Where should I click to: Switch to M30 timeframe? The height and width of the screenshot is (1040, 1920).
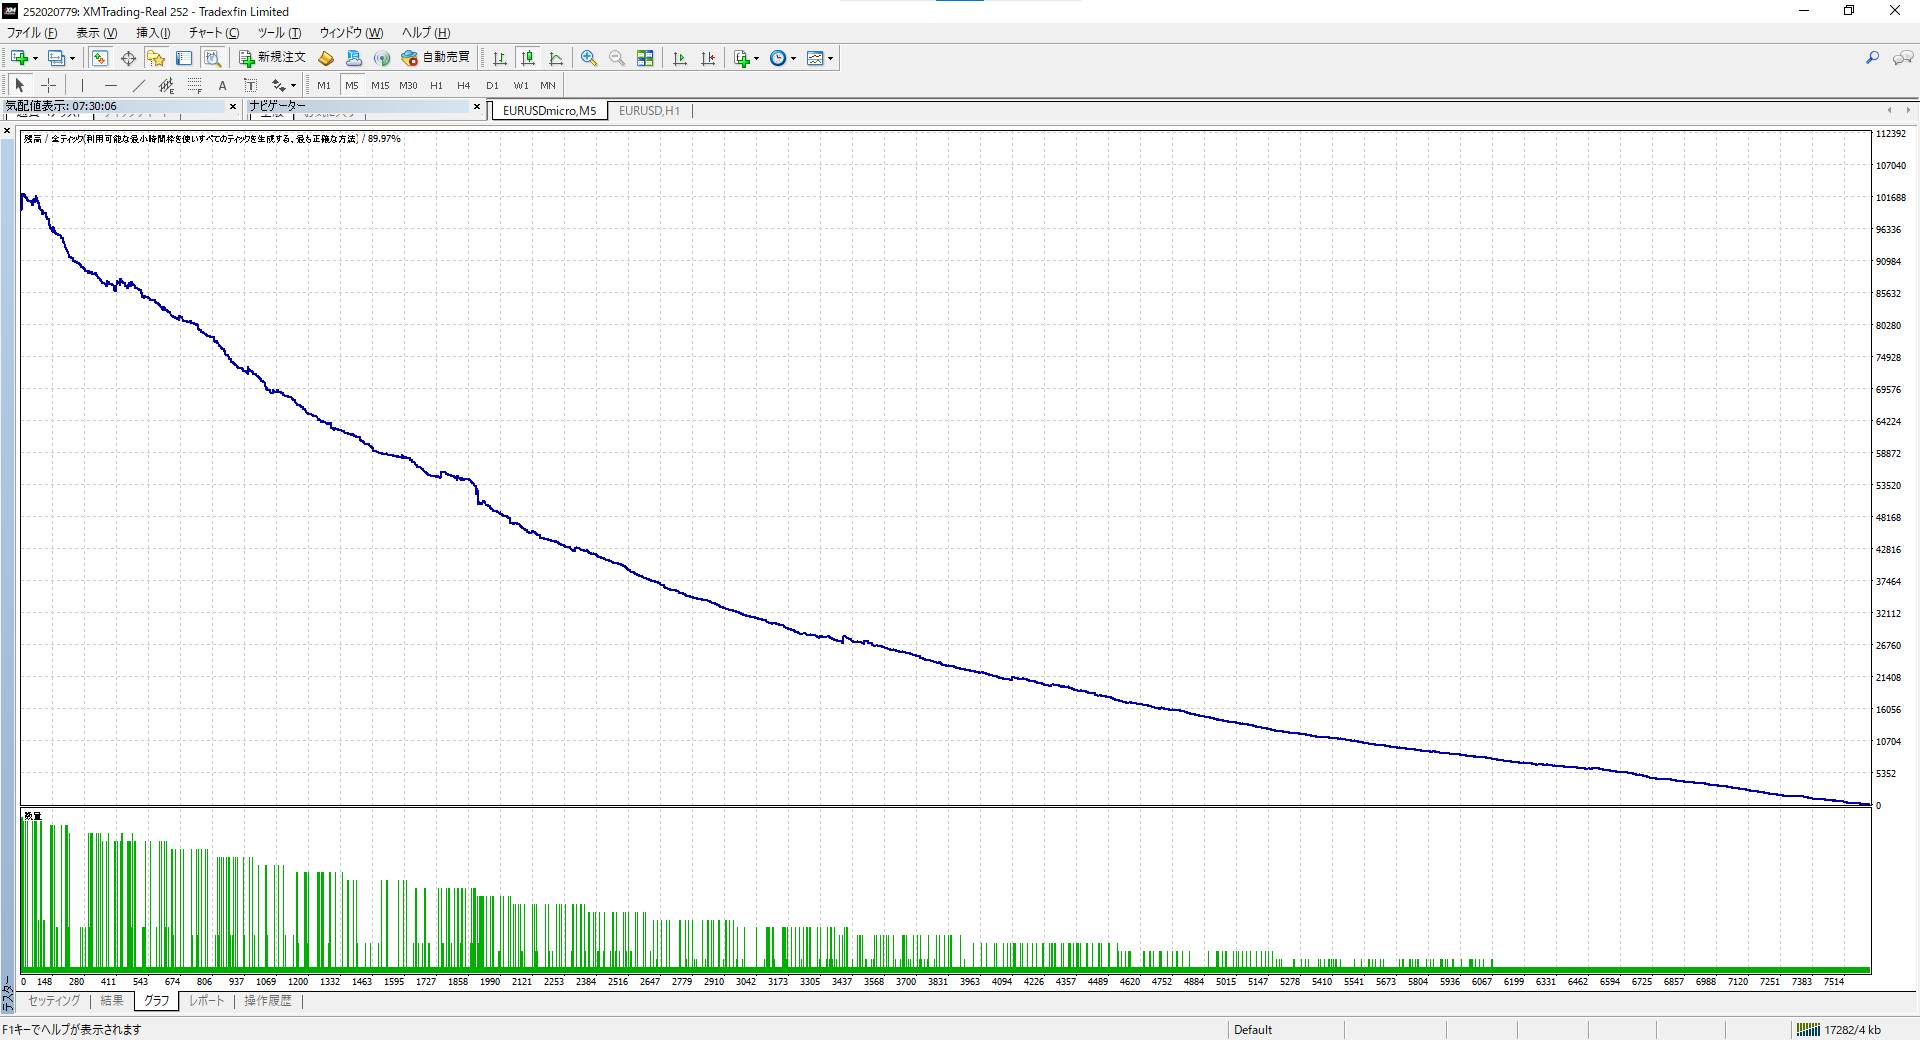coord(408,85)
